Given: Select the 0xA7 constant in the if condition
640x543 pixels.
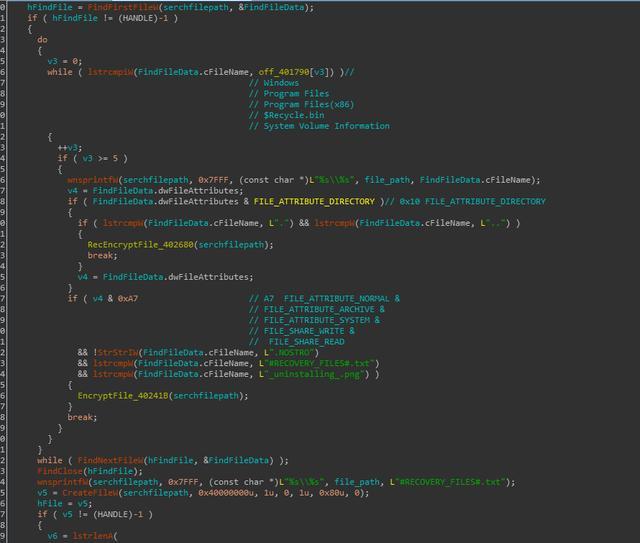Looking at the screenshot, I should click(128, 299).
